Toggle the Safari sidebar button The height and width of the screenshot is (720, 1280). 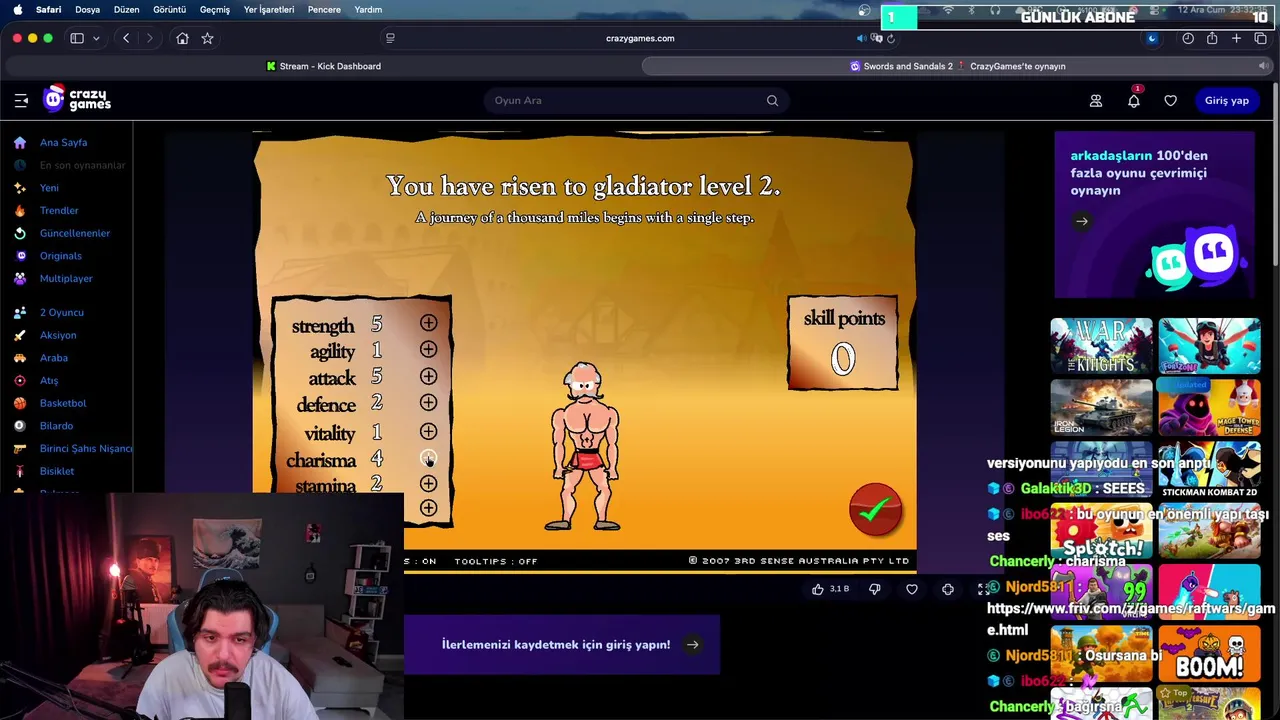pyautogui.click(x=77, y=38)
